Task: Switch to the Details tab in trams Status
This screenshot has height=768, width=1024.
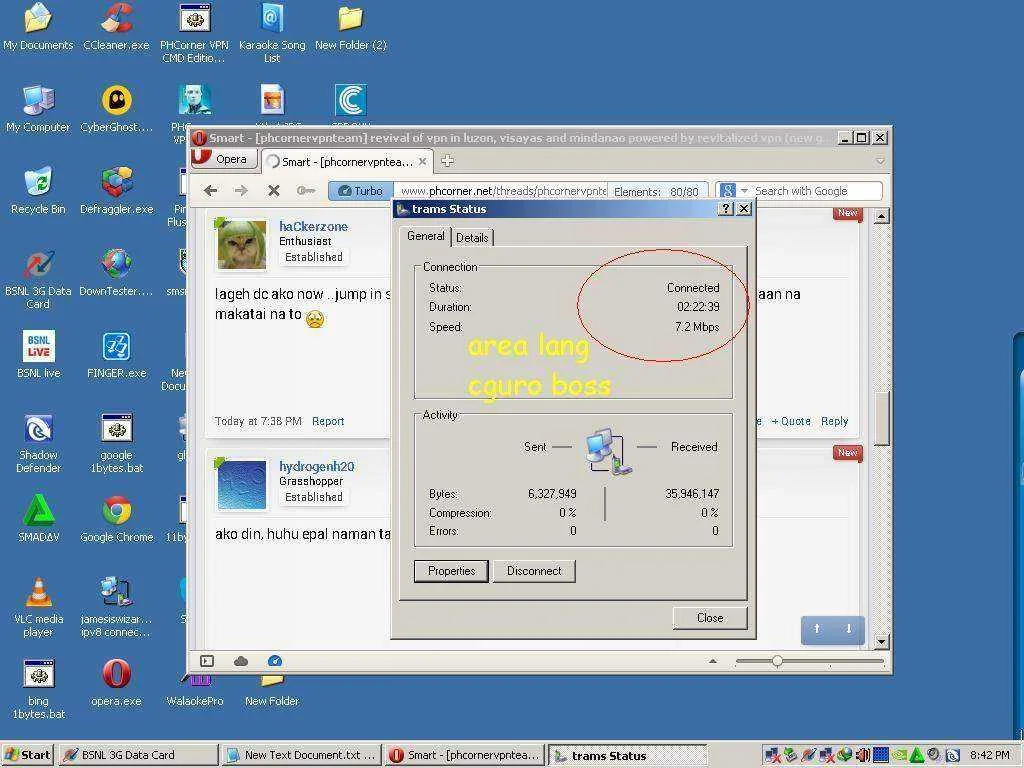Action: (x=472, y=238)
